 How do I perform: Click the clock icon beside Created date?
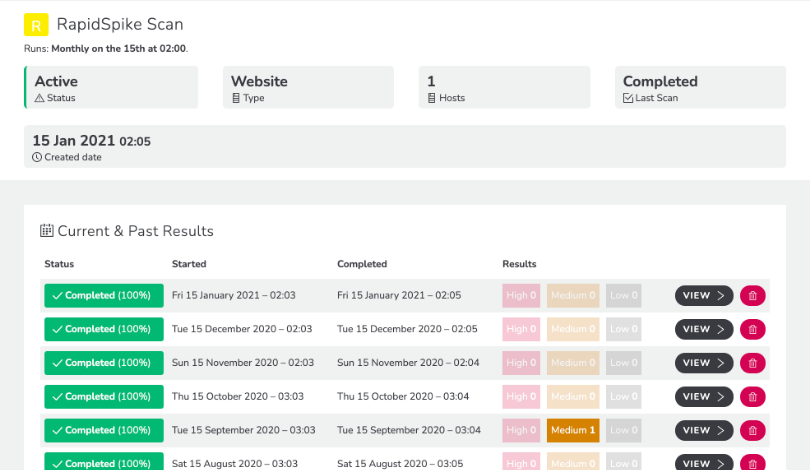pyautogui.click(x=37, y=157)
